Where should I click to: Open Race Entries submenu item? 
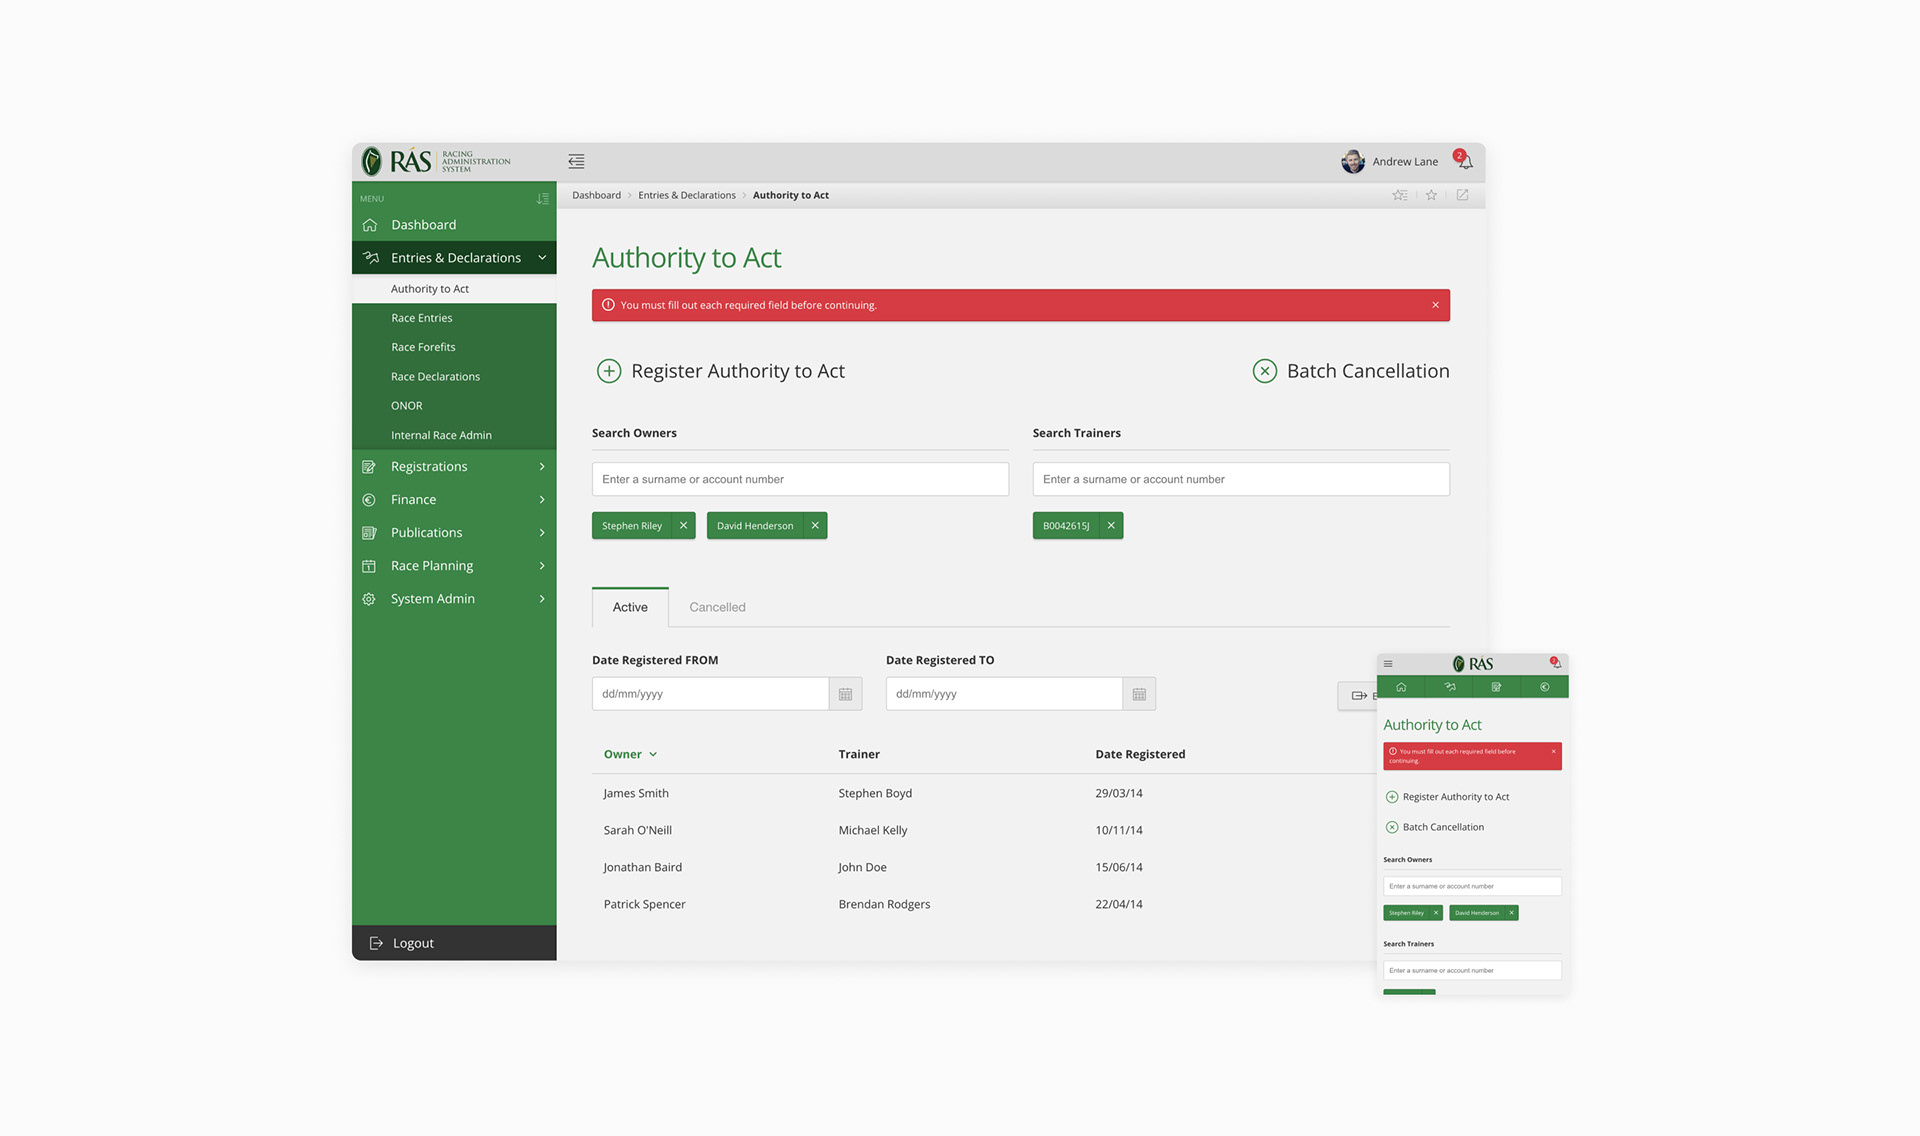pos(422,318)
